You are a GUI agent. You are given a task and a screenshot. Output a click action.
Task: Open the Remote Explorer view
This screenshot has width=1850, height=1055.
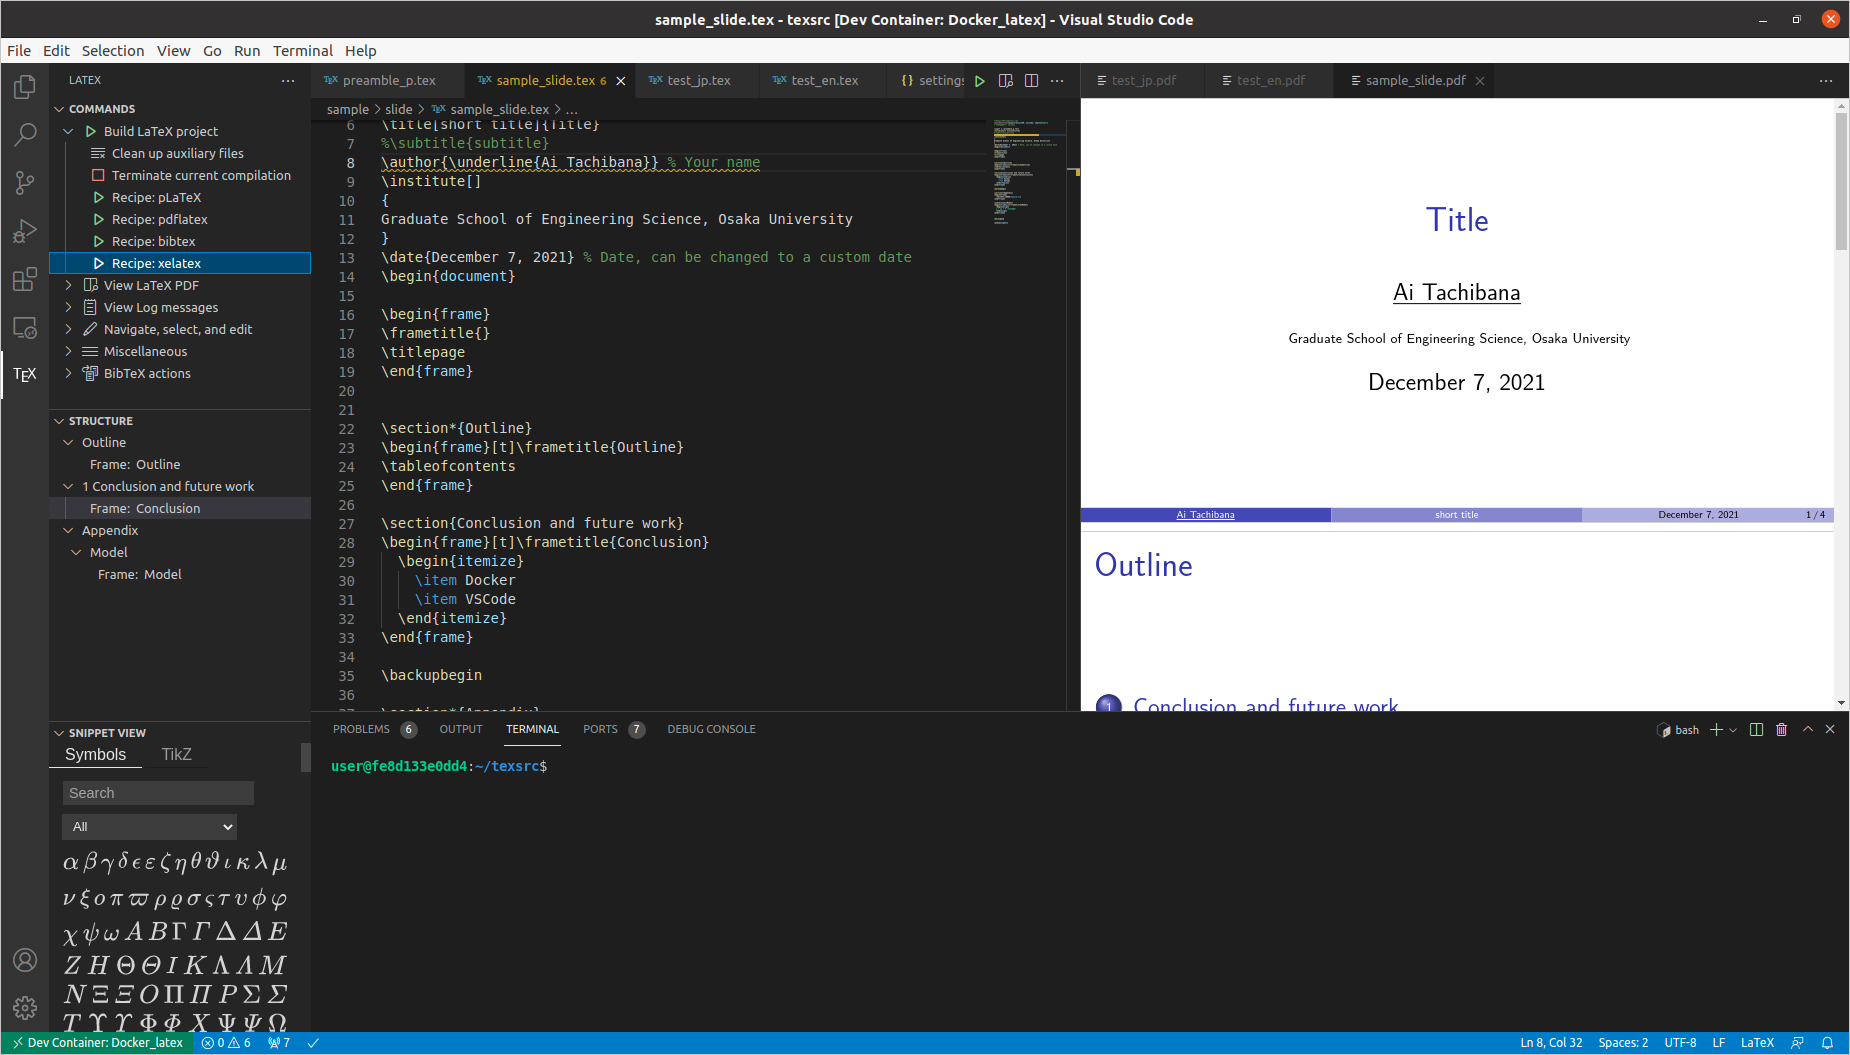25,327
